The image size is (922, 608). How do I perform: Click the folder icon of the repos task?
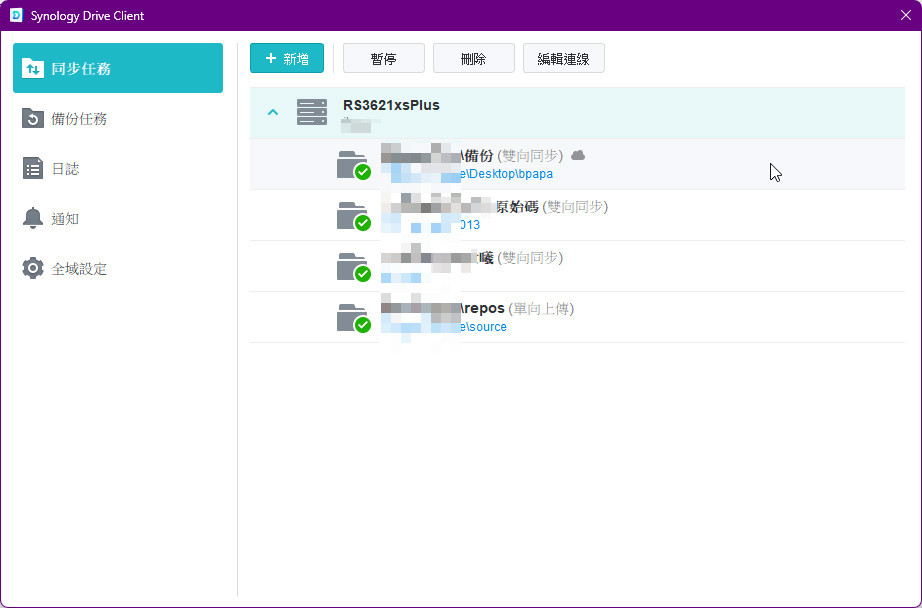click(x=353, y=318)
